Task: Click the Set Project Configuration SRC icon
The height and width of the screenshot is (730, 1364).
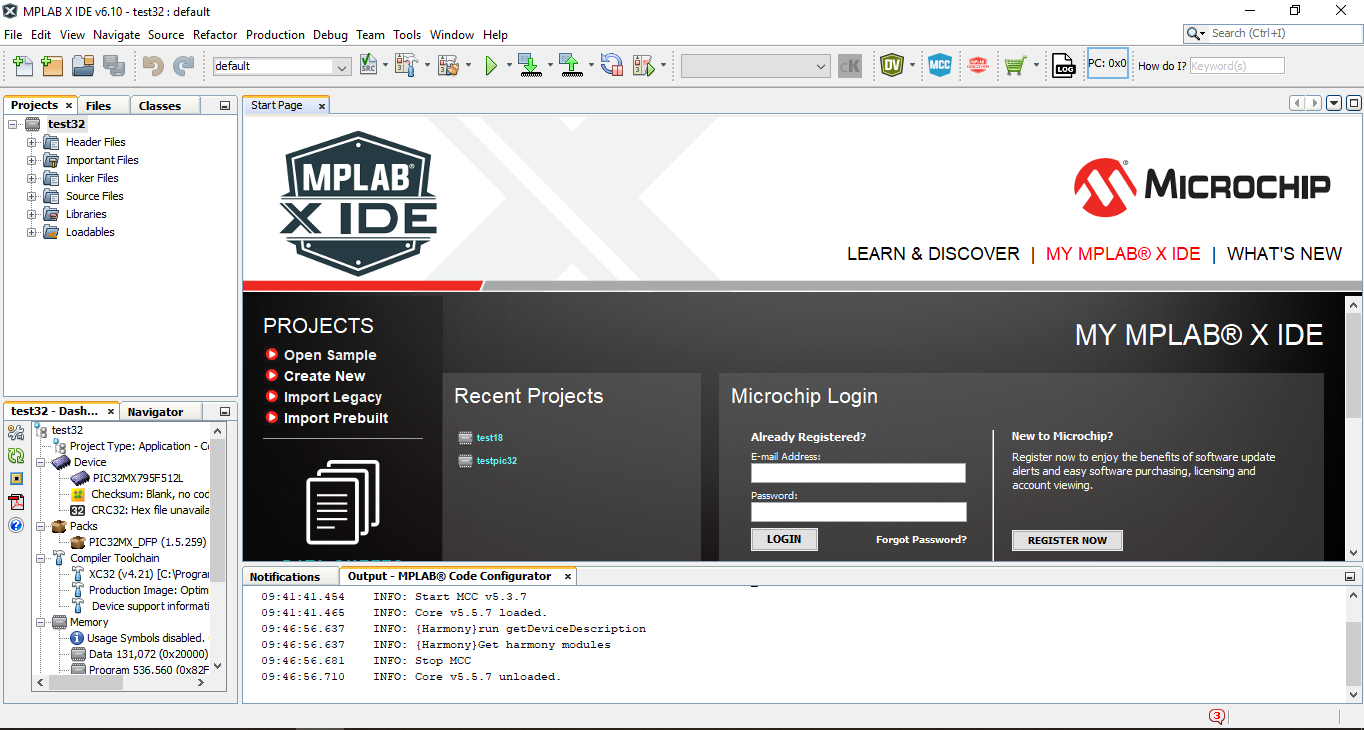Action: [367, 66]
